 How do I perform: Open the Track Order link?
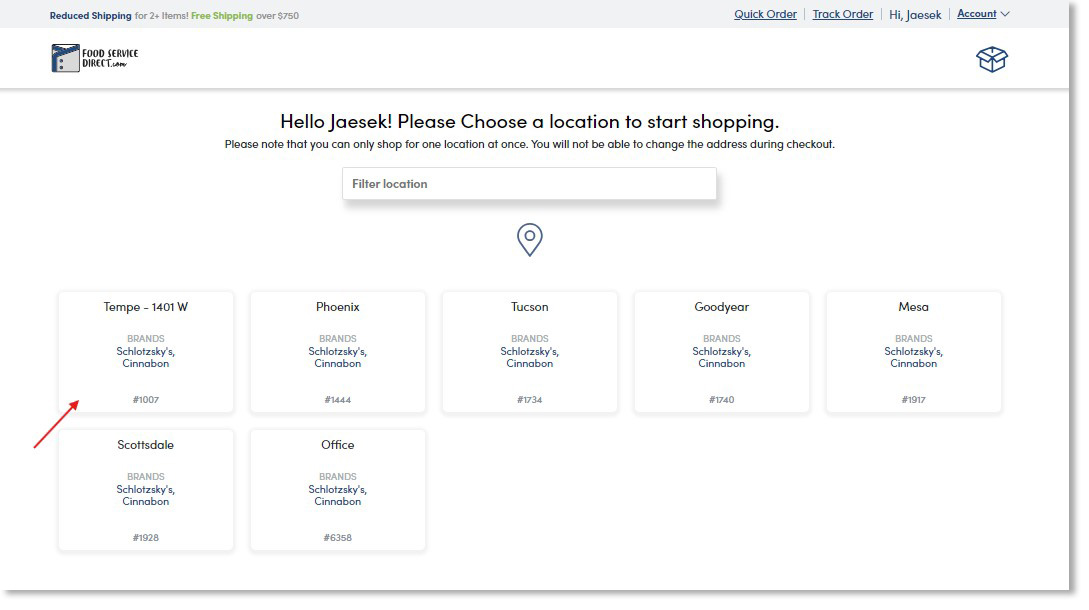[x=842, y=14]
